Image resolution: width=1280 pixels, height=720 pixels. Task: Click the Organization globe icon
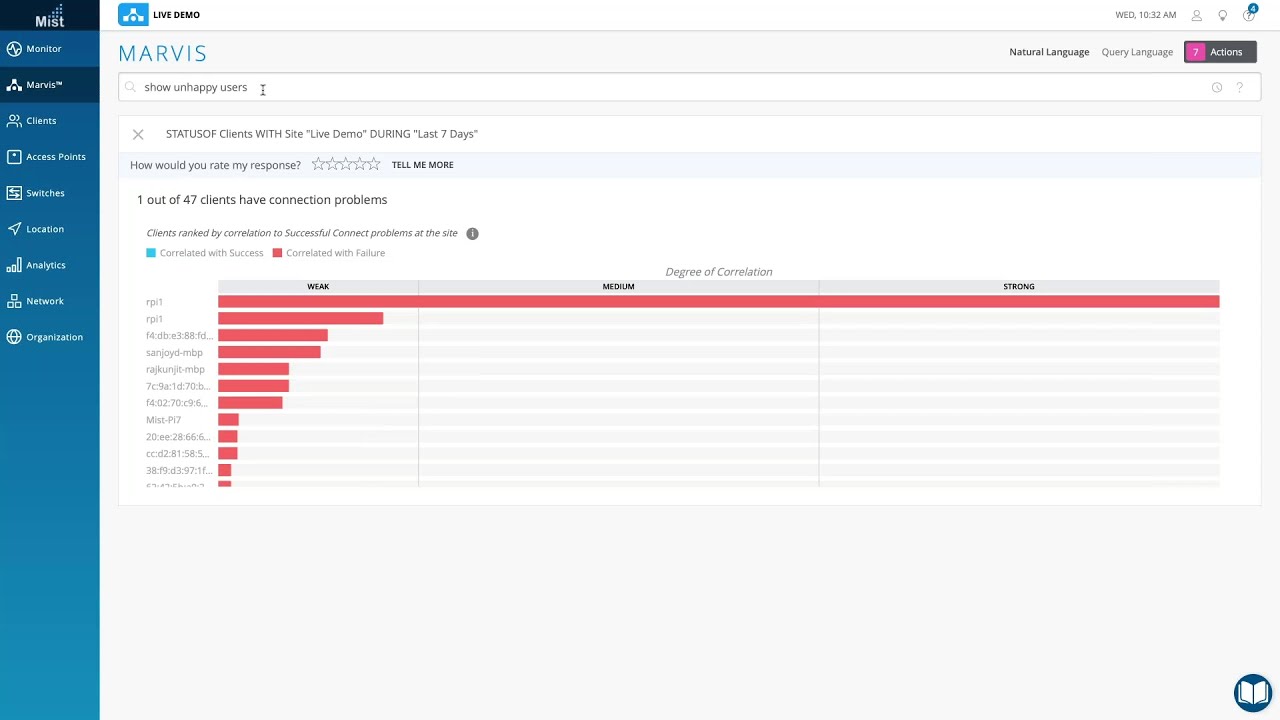pyautogui.click(x=14, y=337)
